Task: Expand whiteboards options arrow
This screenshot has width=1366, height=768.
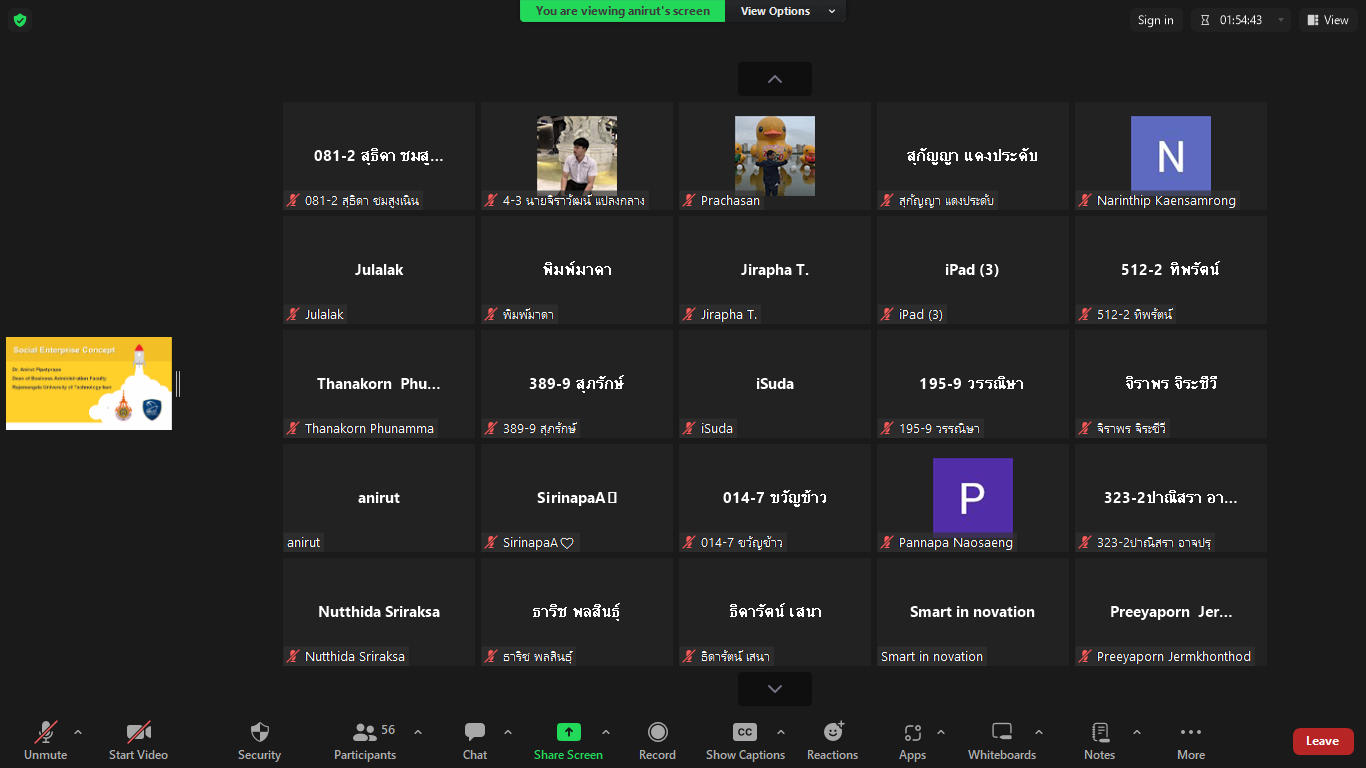Action: pos(1039,732)
